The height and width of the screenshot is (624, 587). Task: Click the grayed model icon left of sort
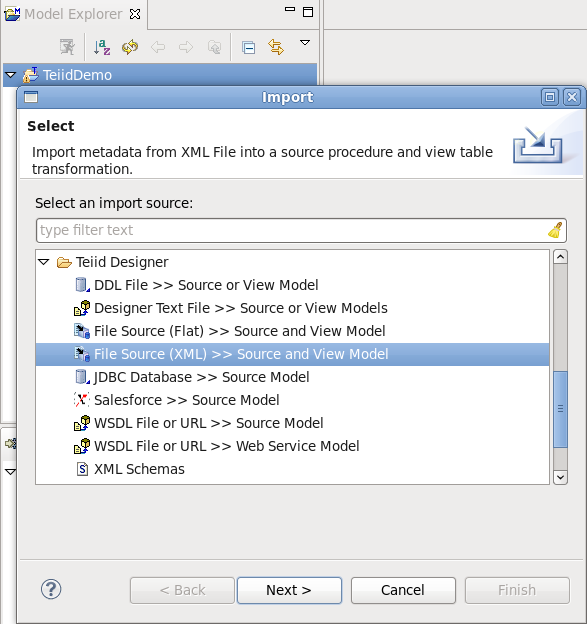[67, 47]
